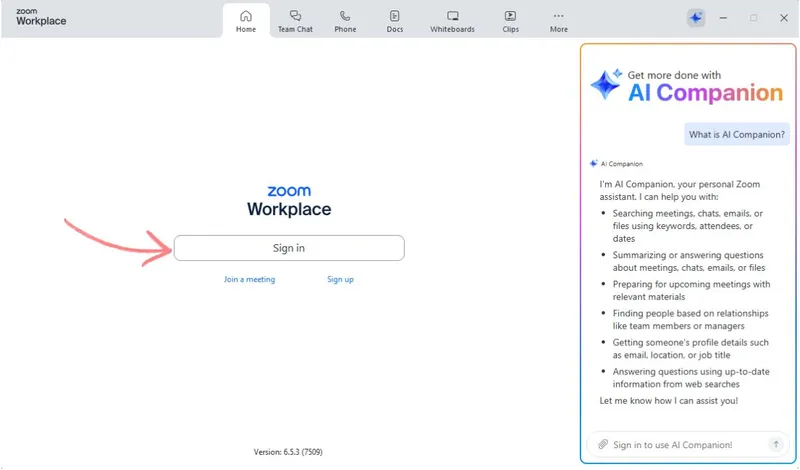Go to the Whiteboards icon
This screenshot has width=800, height=470.
click(x=452, y=16)
